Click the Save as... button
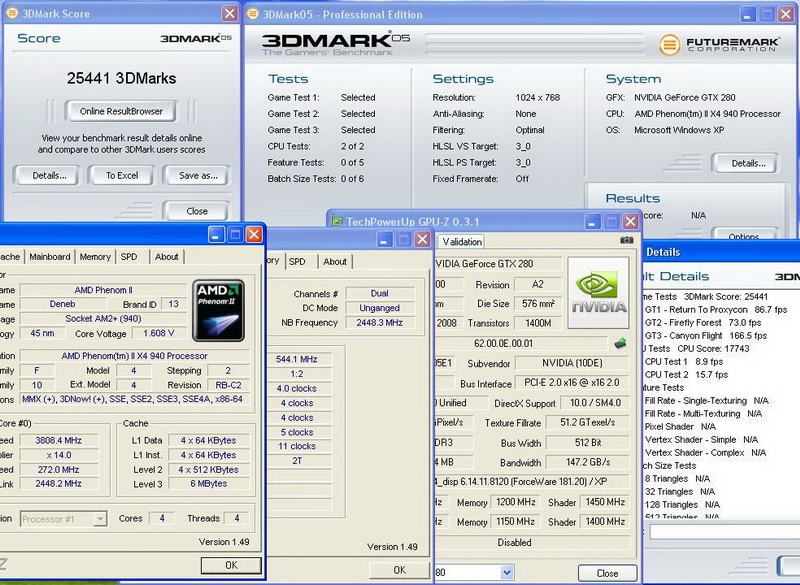800x585 pixels. coord(198,175)
